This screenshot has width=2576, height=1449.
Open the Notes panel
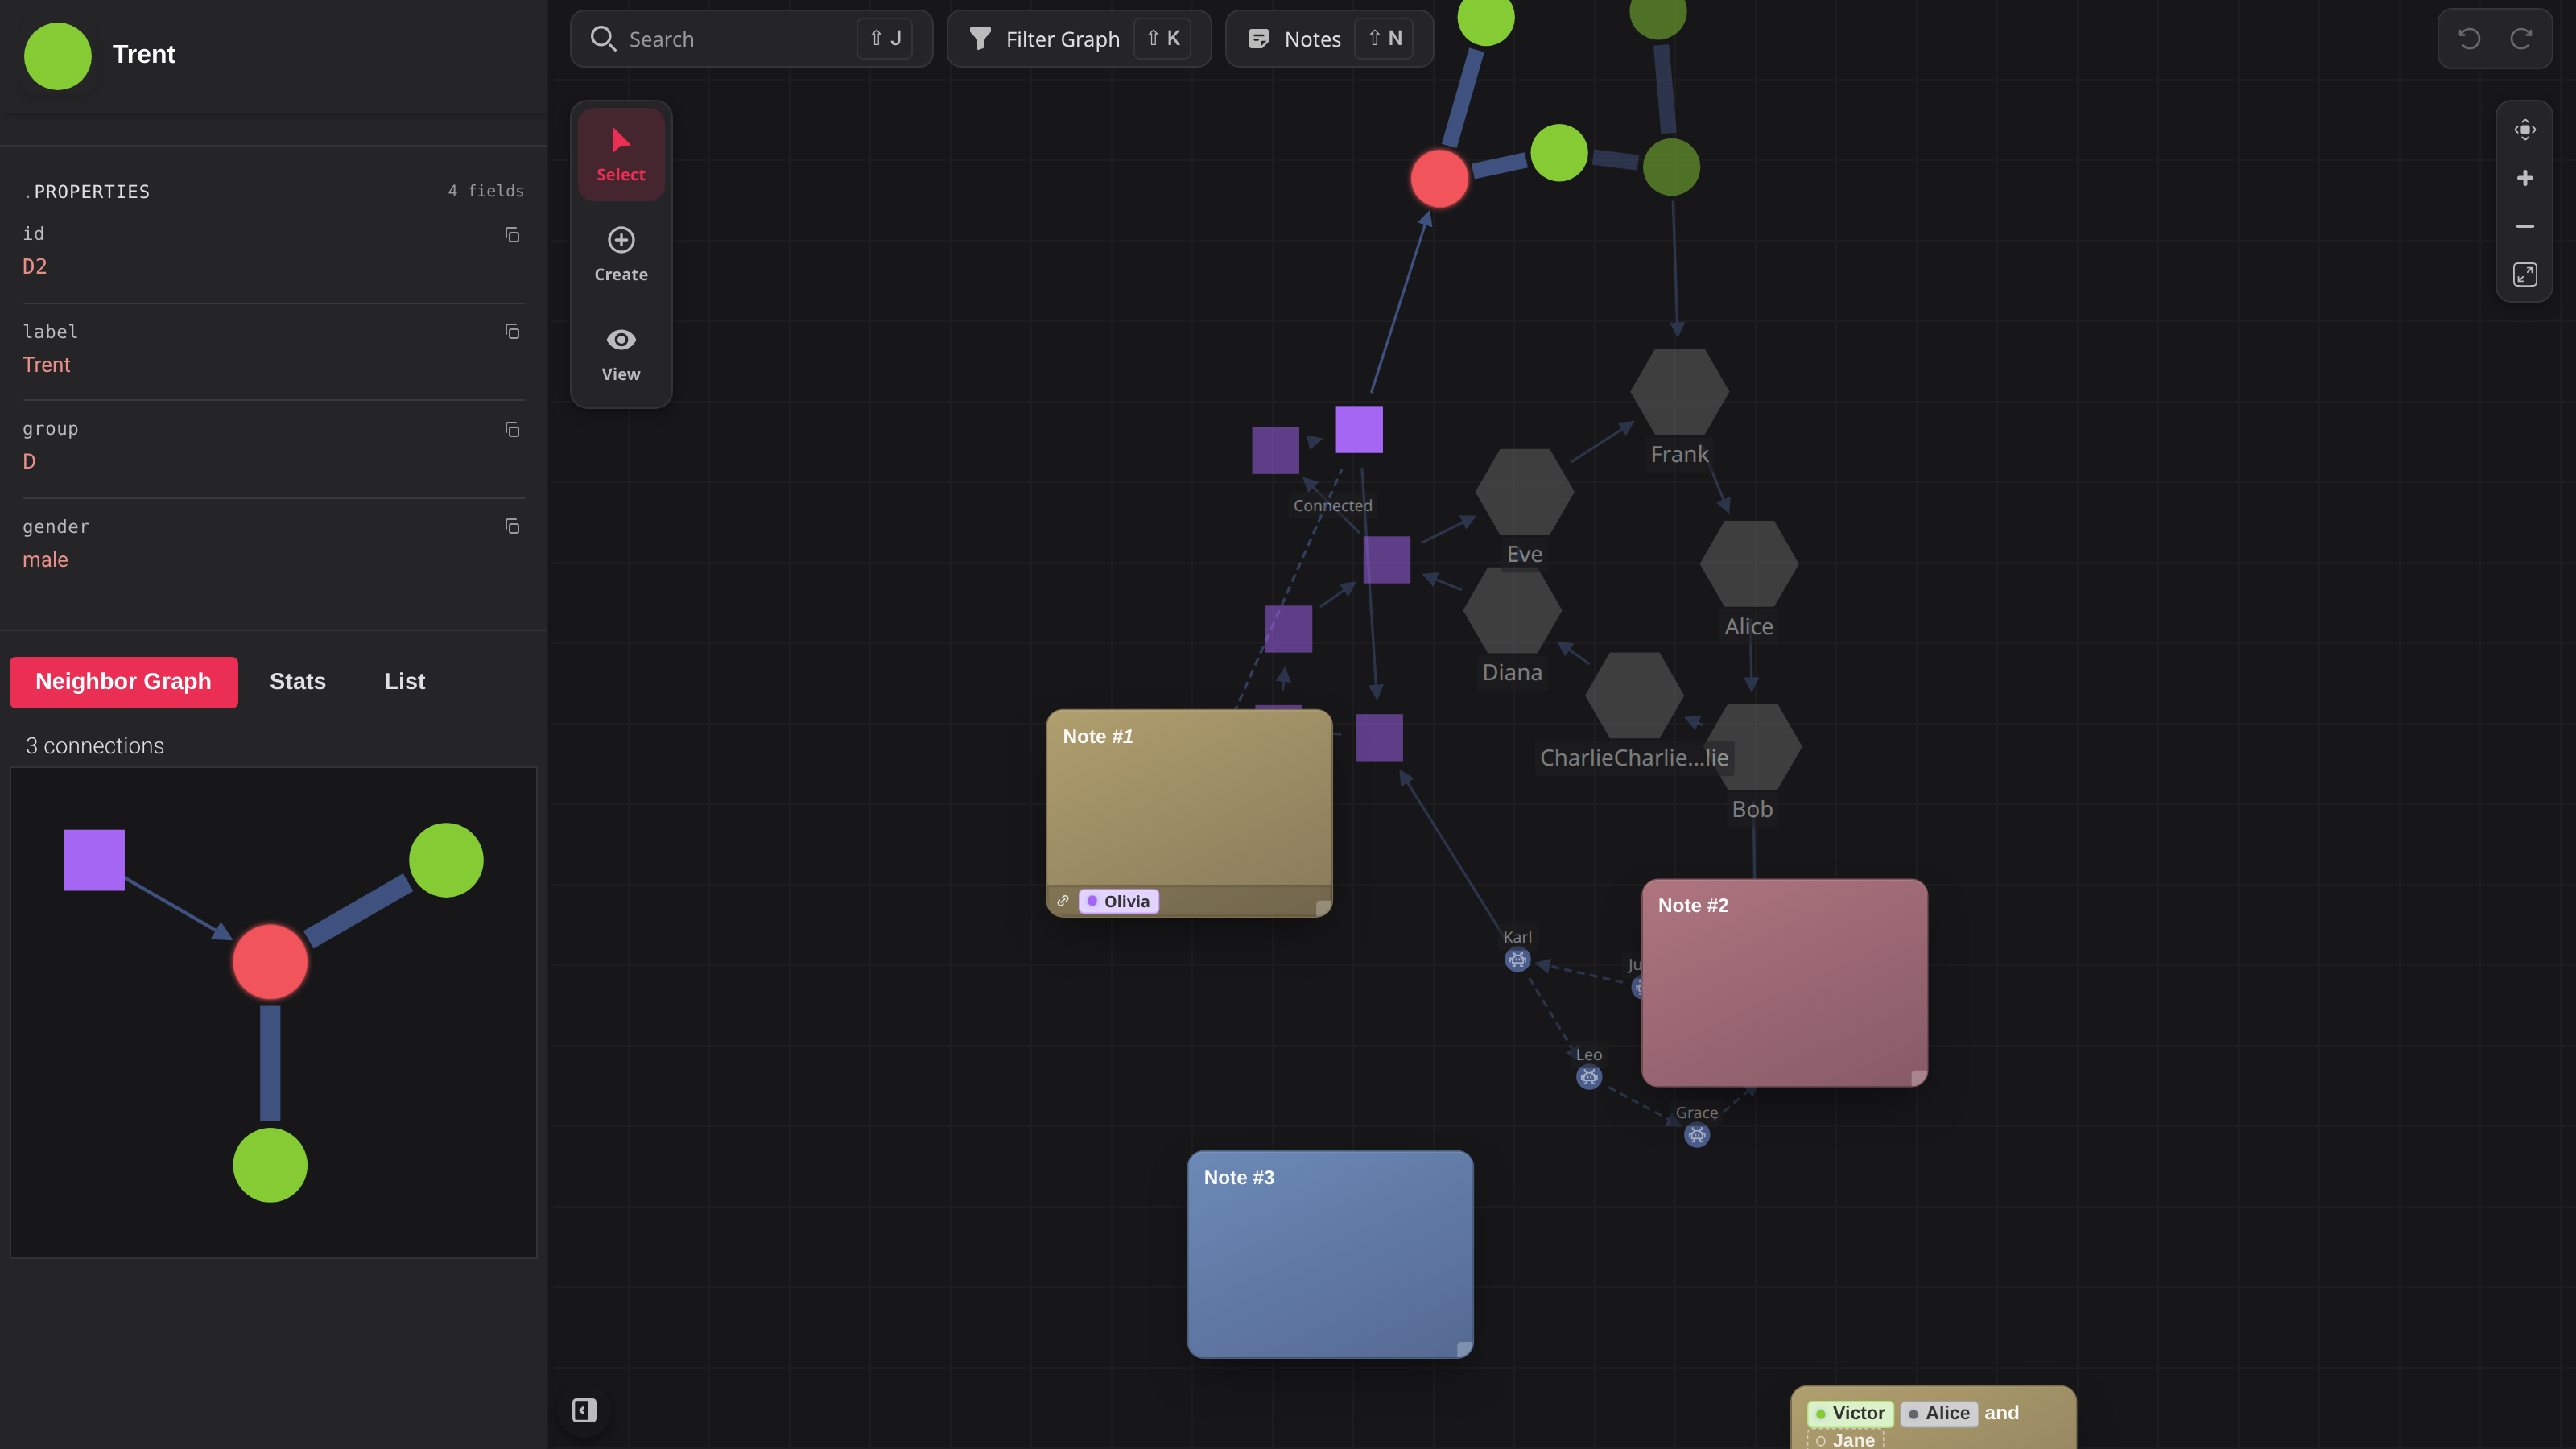click(1329, 39)
